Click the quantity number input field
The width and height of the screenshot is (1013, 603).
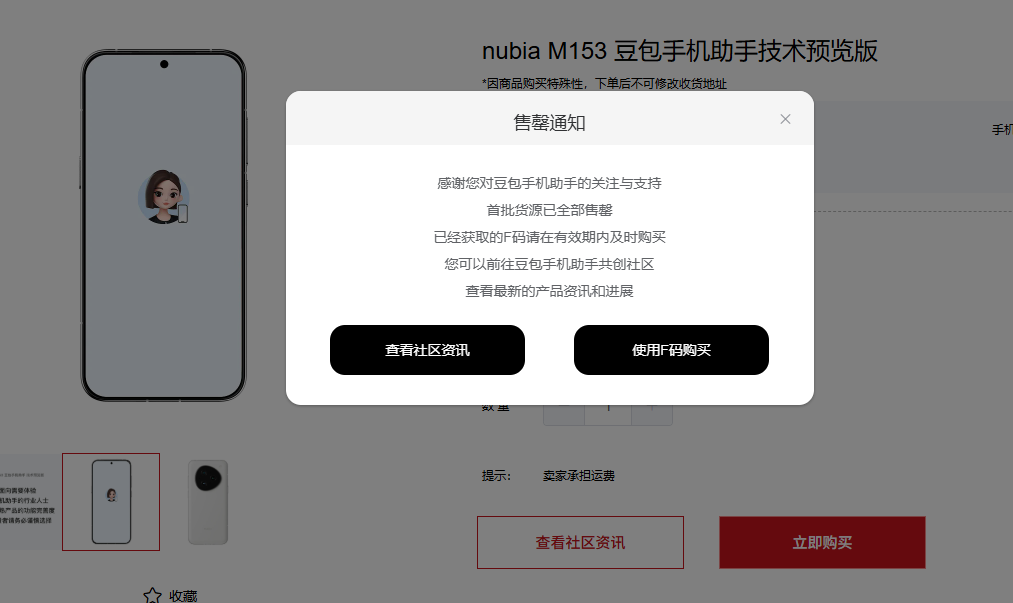[x=608, y=414]
